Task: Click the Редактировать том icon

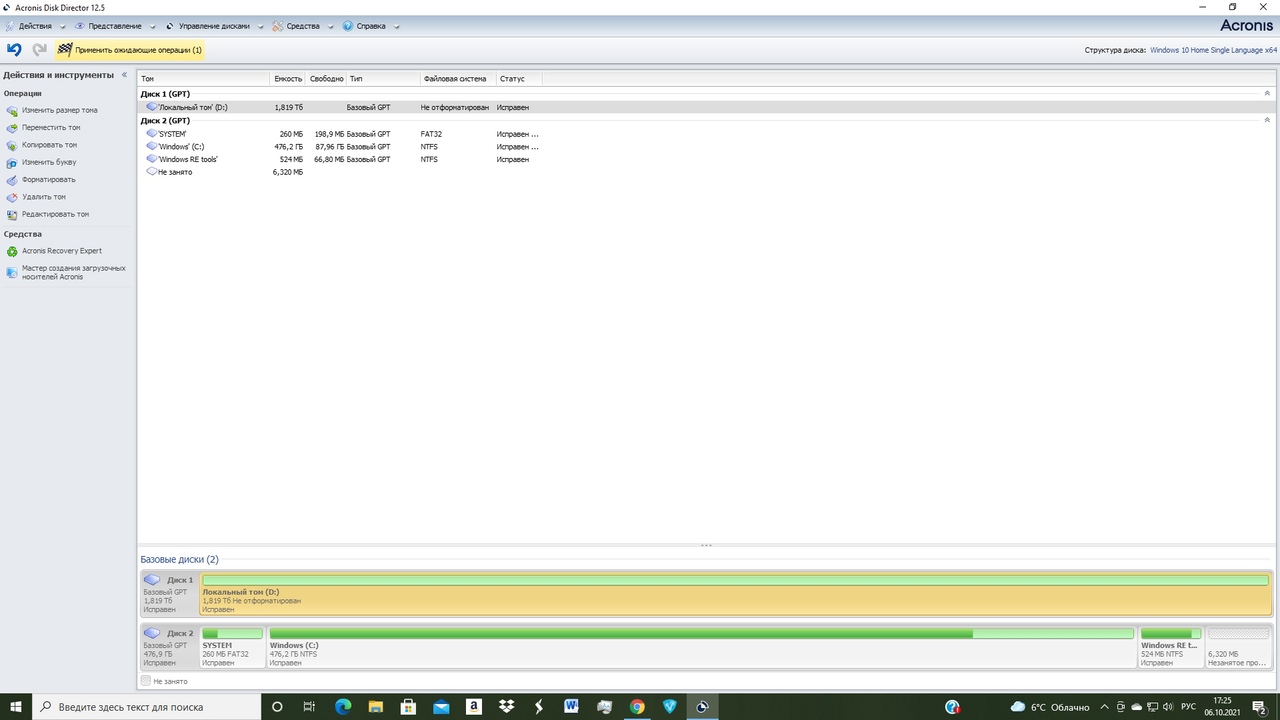Action: click(12, 214)
